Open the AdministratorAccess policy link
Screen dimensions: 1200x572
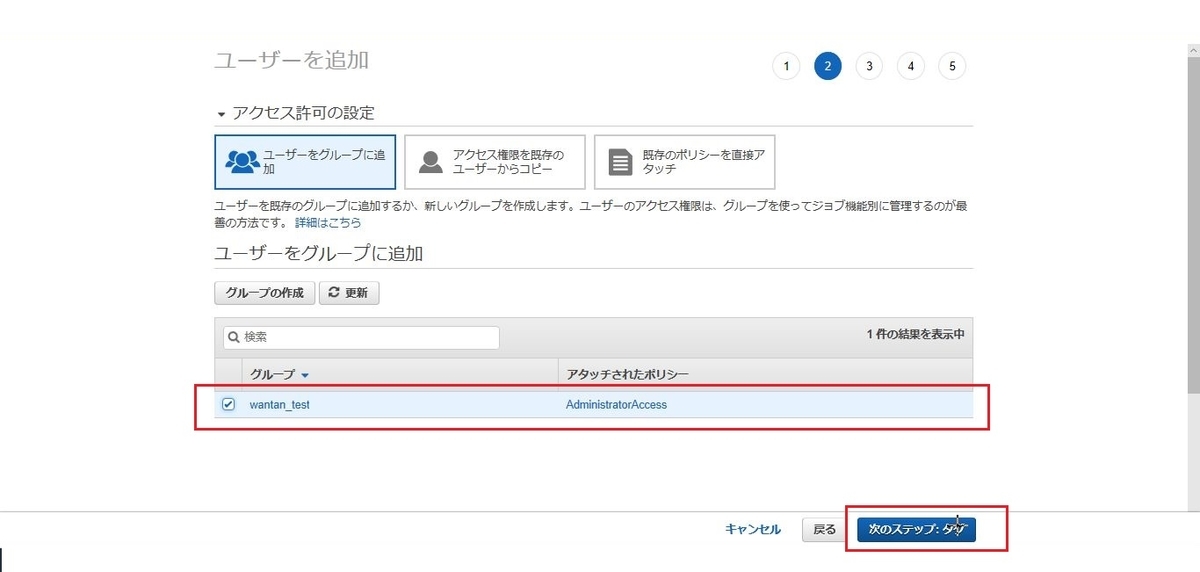tap(616, 405)
